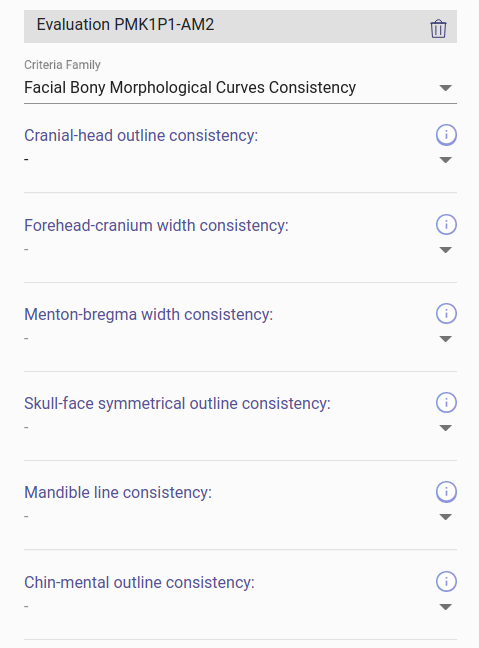479x648 pixels.
Task: Select Facial Bony Morphological Curves Consistency field
Action: 240,88
